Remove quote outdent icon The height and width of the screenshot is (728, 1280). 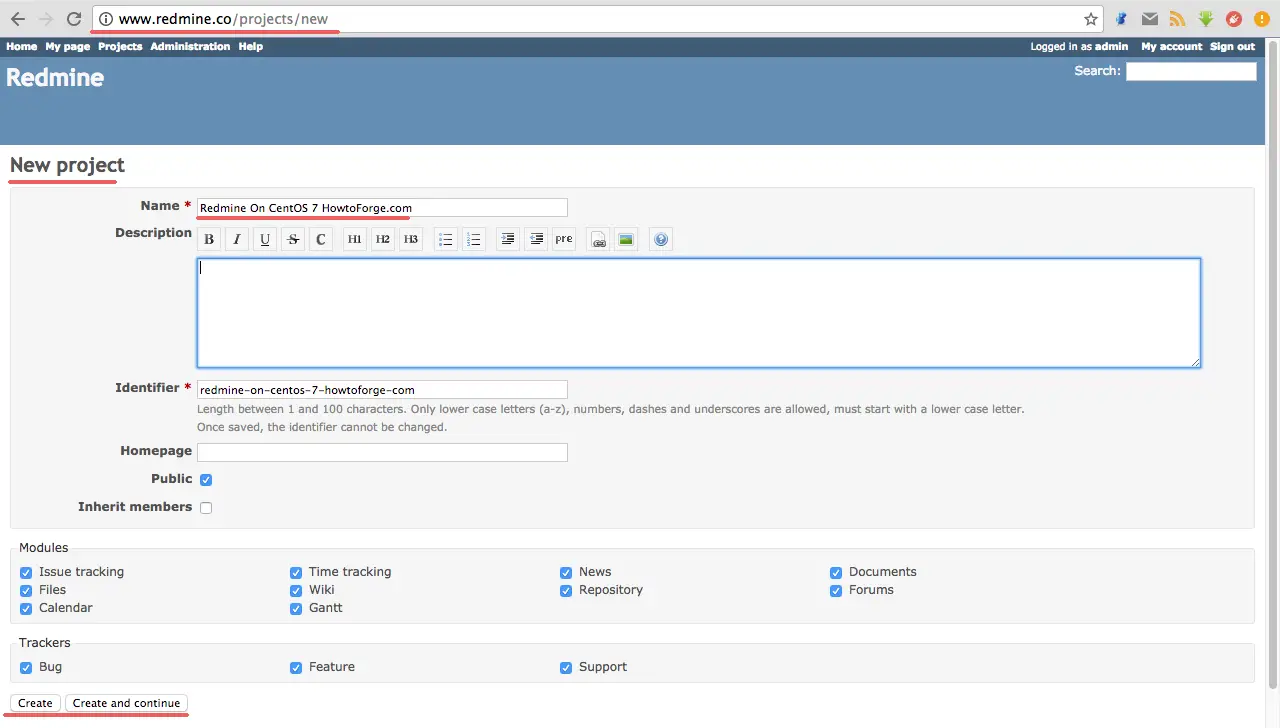tap(536, 239)
